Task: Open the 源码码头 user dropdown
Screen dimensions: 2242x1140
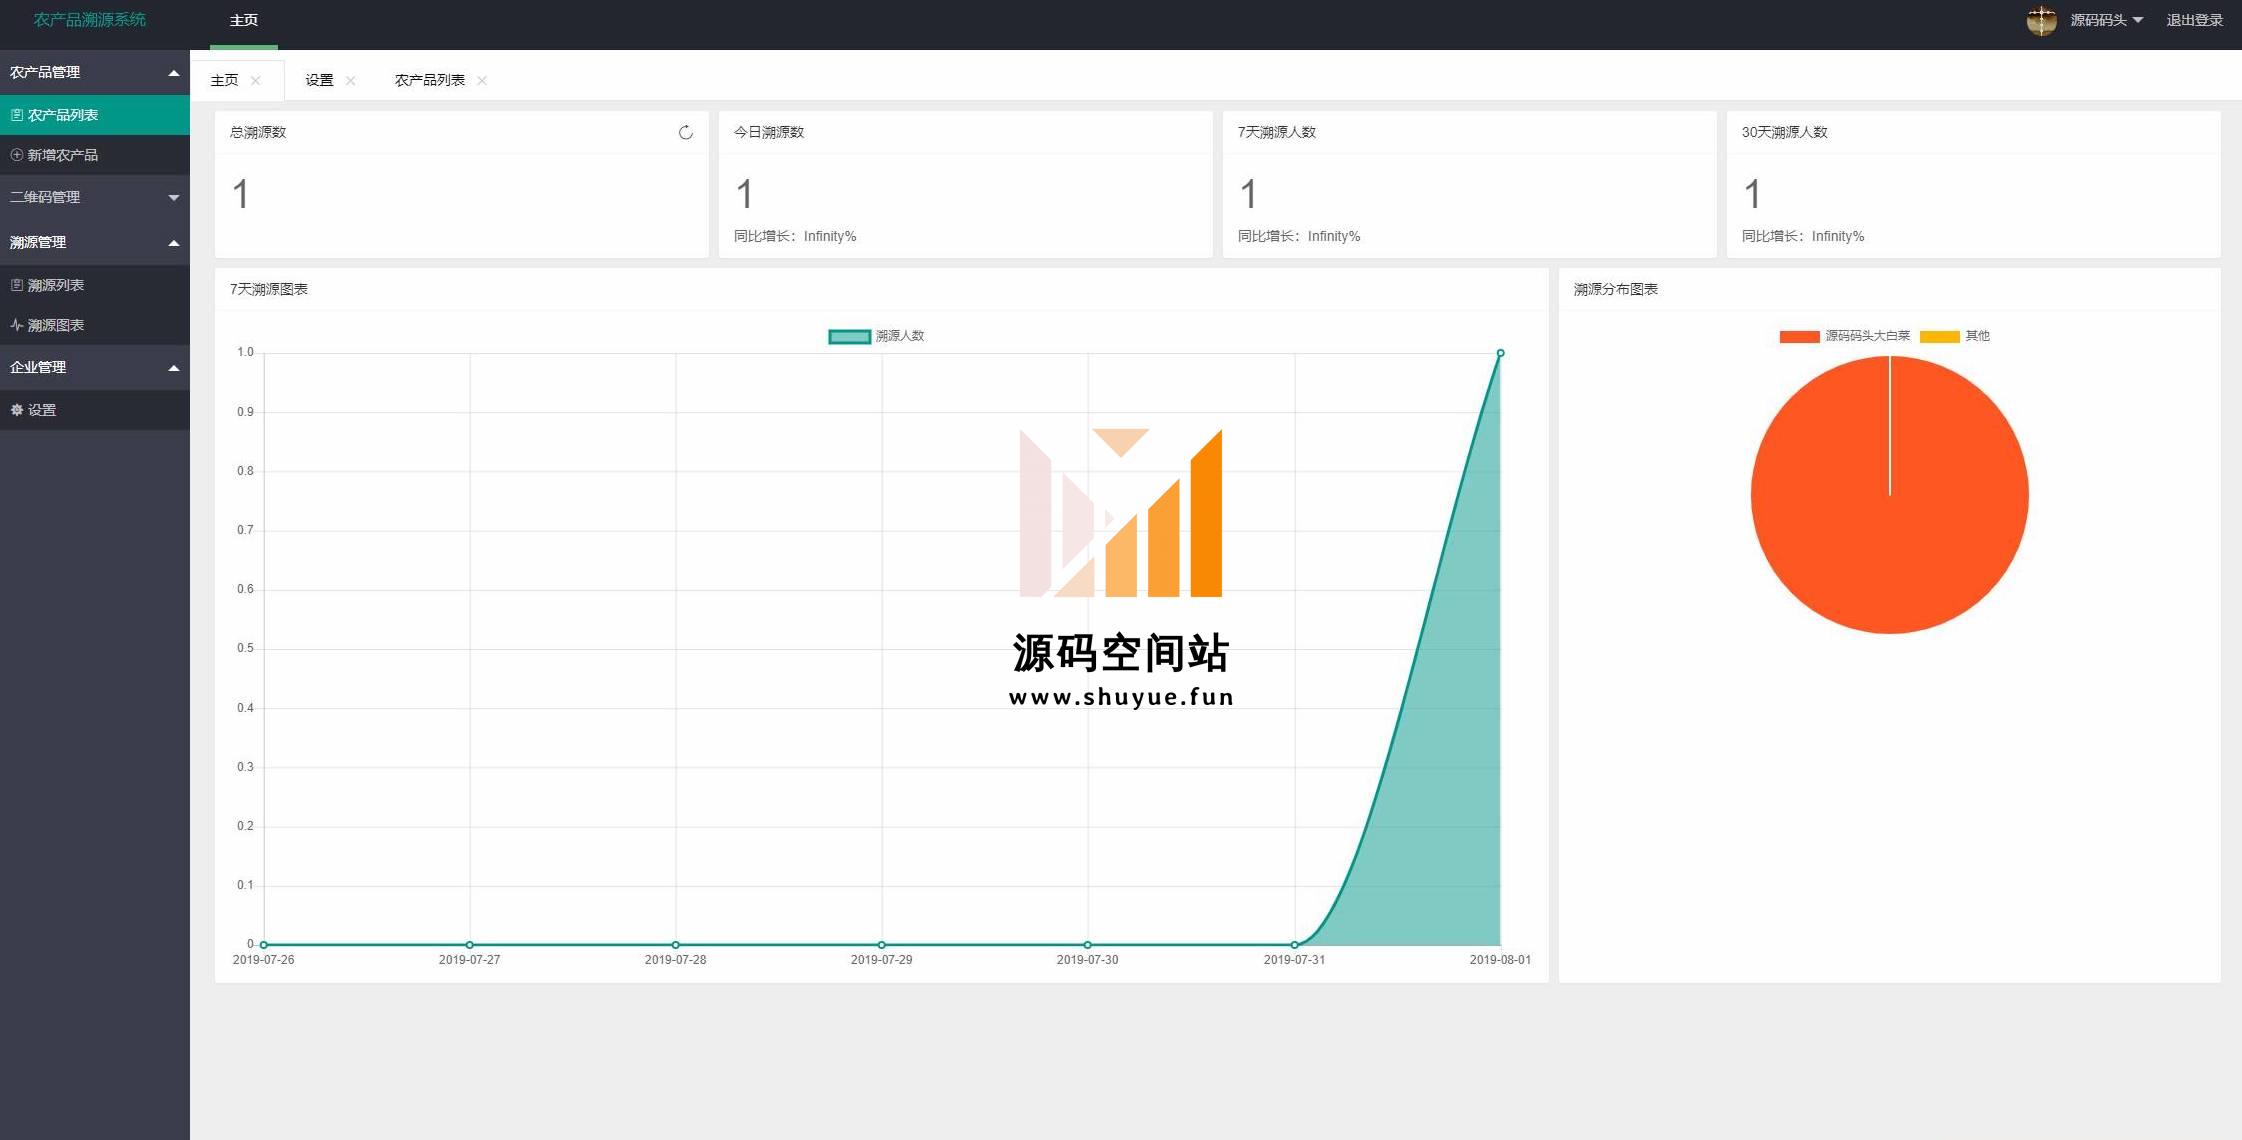Action: point(2106,20)
